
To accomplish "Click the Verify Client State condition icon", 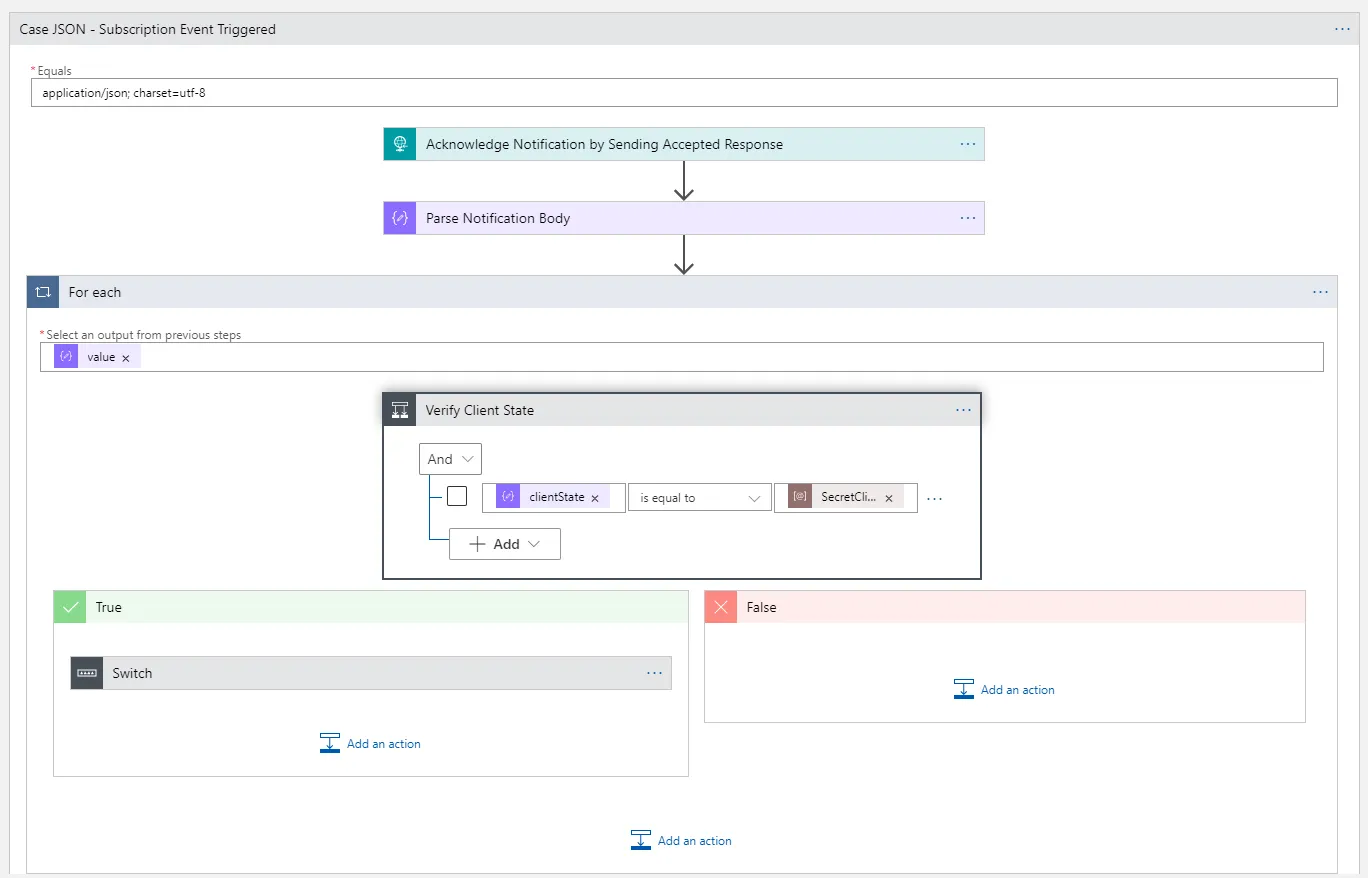I will pos(400,410).
